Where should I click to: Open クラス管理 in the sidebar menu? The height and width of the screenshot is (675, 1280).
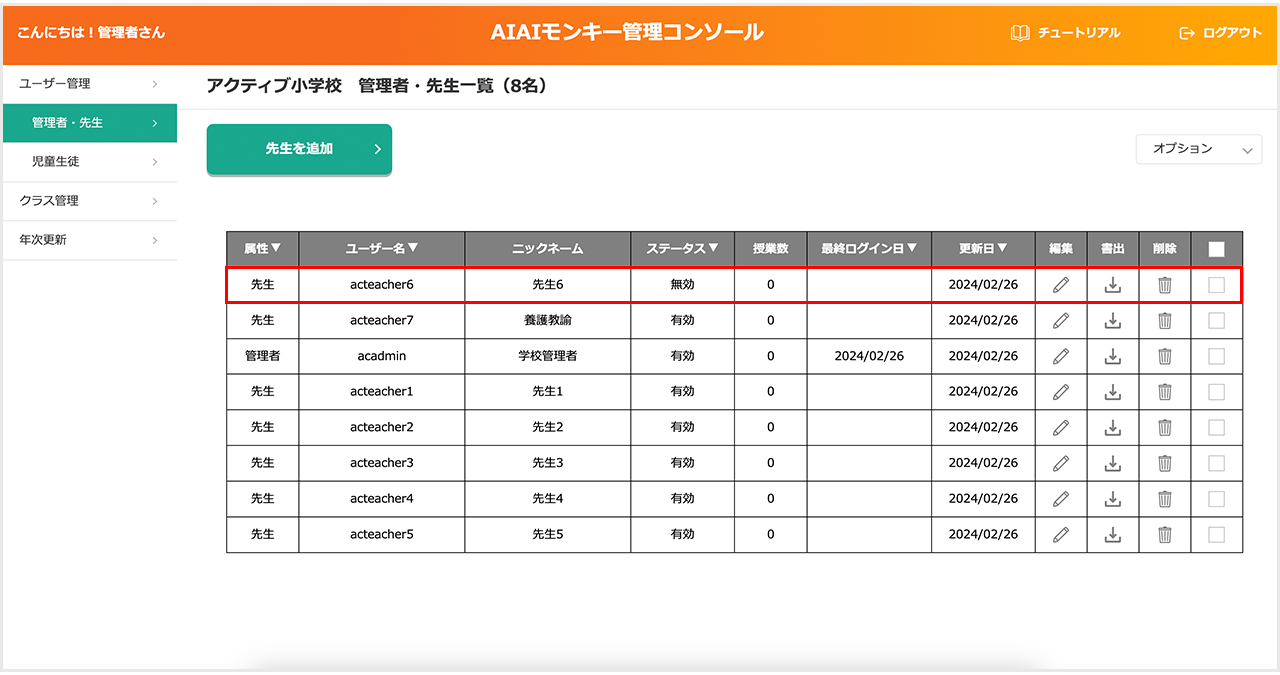[x=90, y=201]
